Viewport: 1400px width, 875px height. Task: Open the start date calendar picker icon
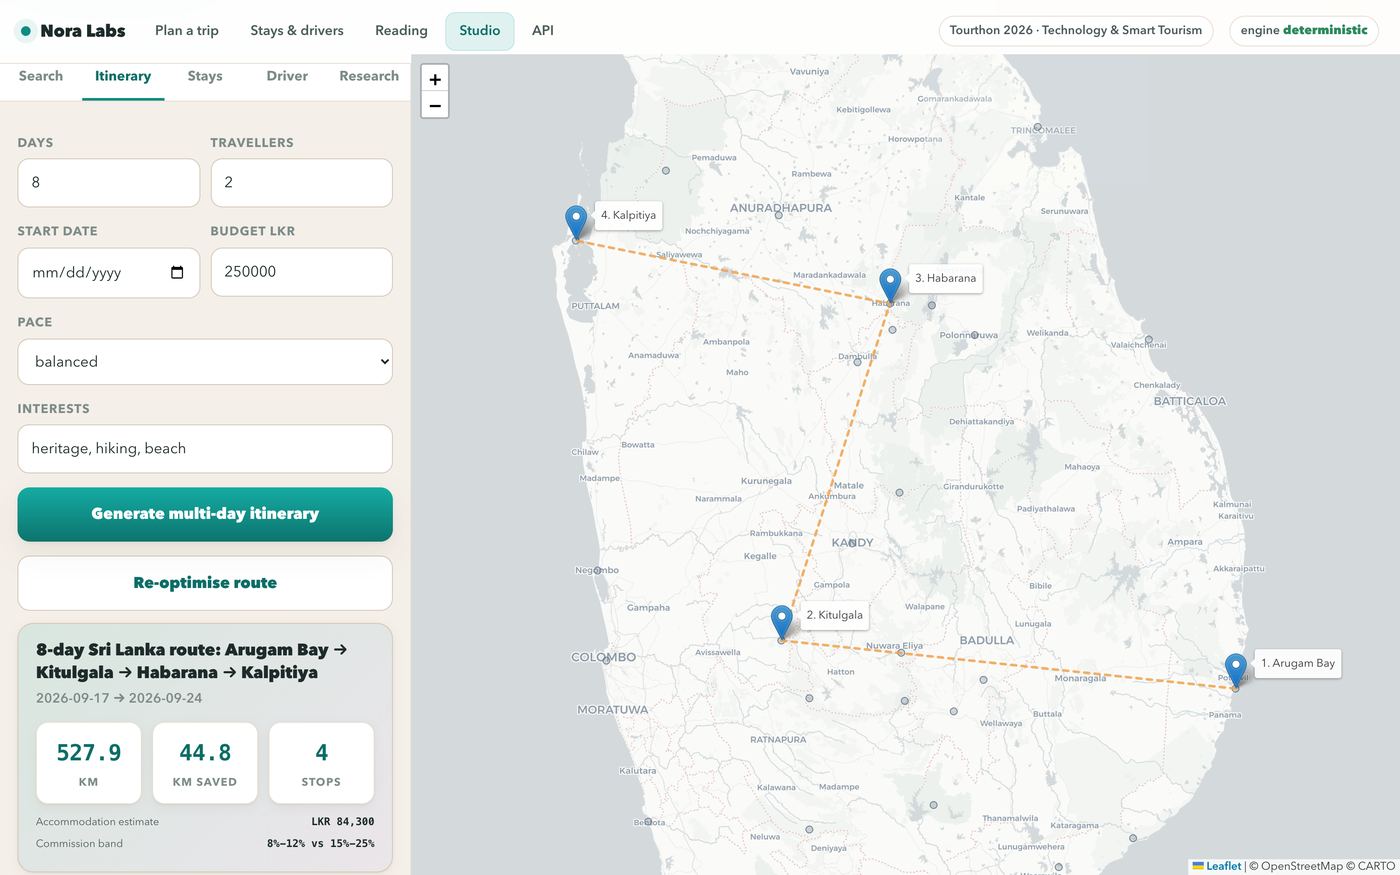click(177, 272)
